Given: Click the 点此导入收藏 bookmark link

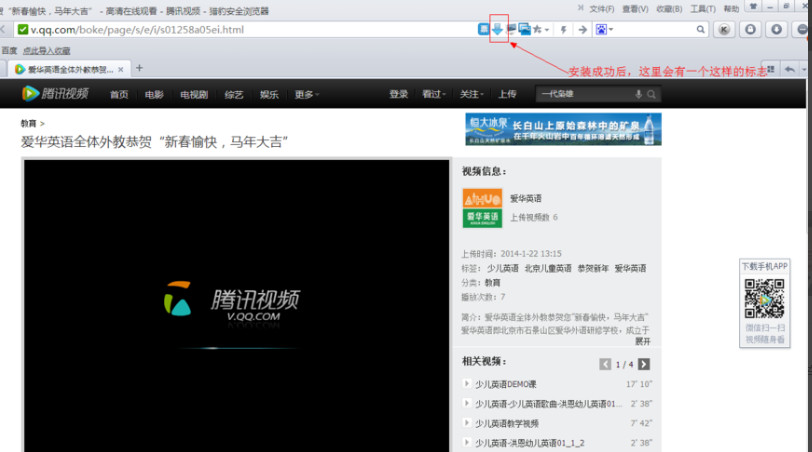Looking at the screenshot, I should click(x=48, y=49).
